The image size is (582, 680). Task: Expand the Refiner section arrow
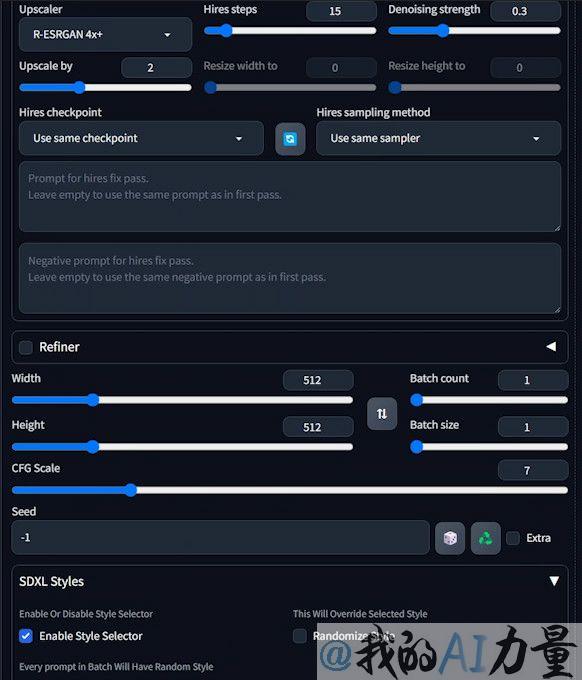pyautogui.click(x=551, y=347)
